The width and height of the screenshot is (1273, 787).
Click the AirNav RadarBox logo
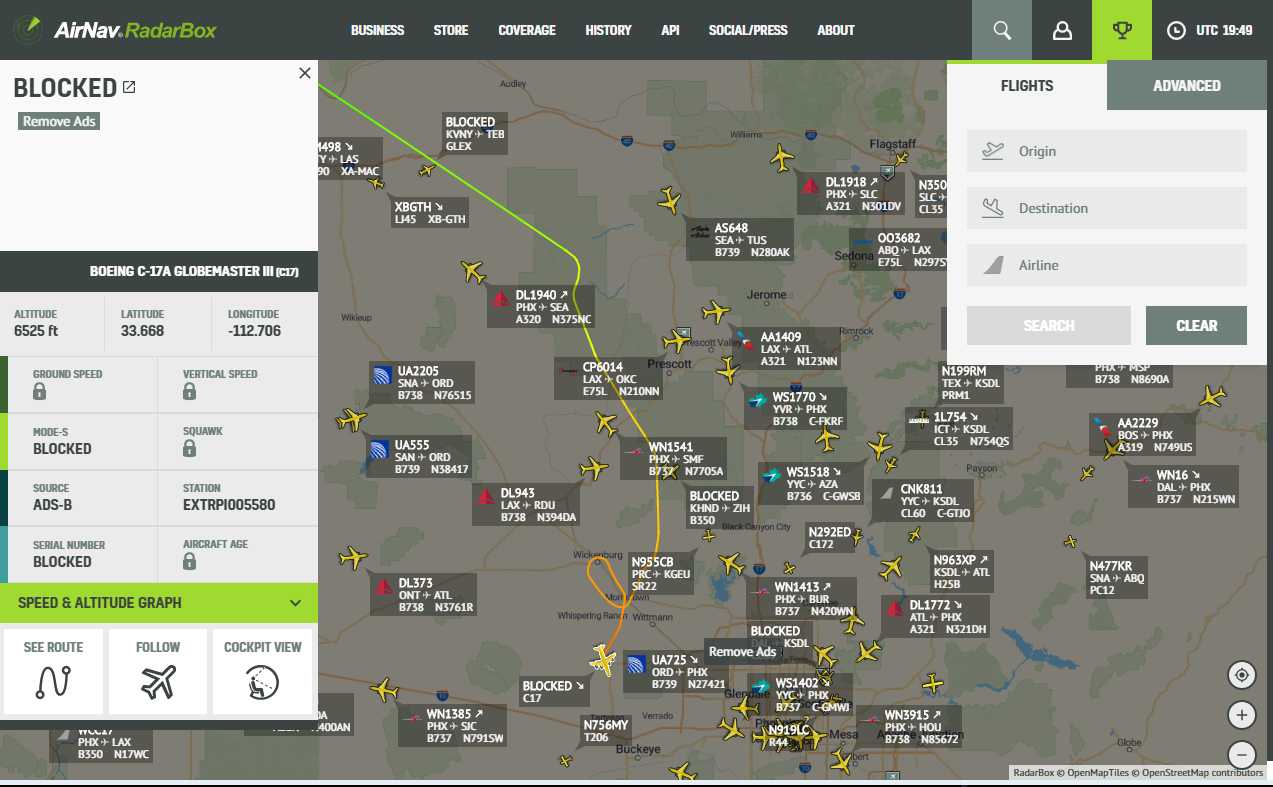click(115, 30)
